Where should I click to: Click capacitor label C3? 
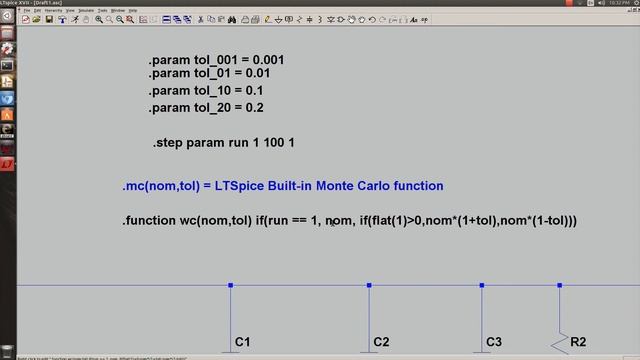pyautogui.click(x=494, y=342)
